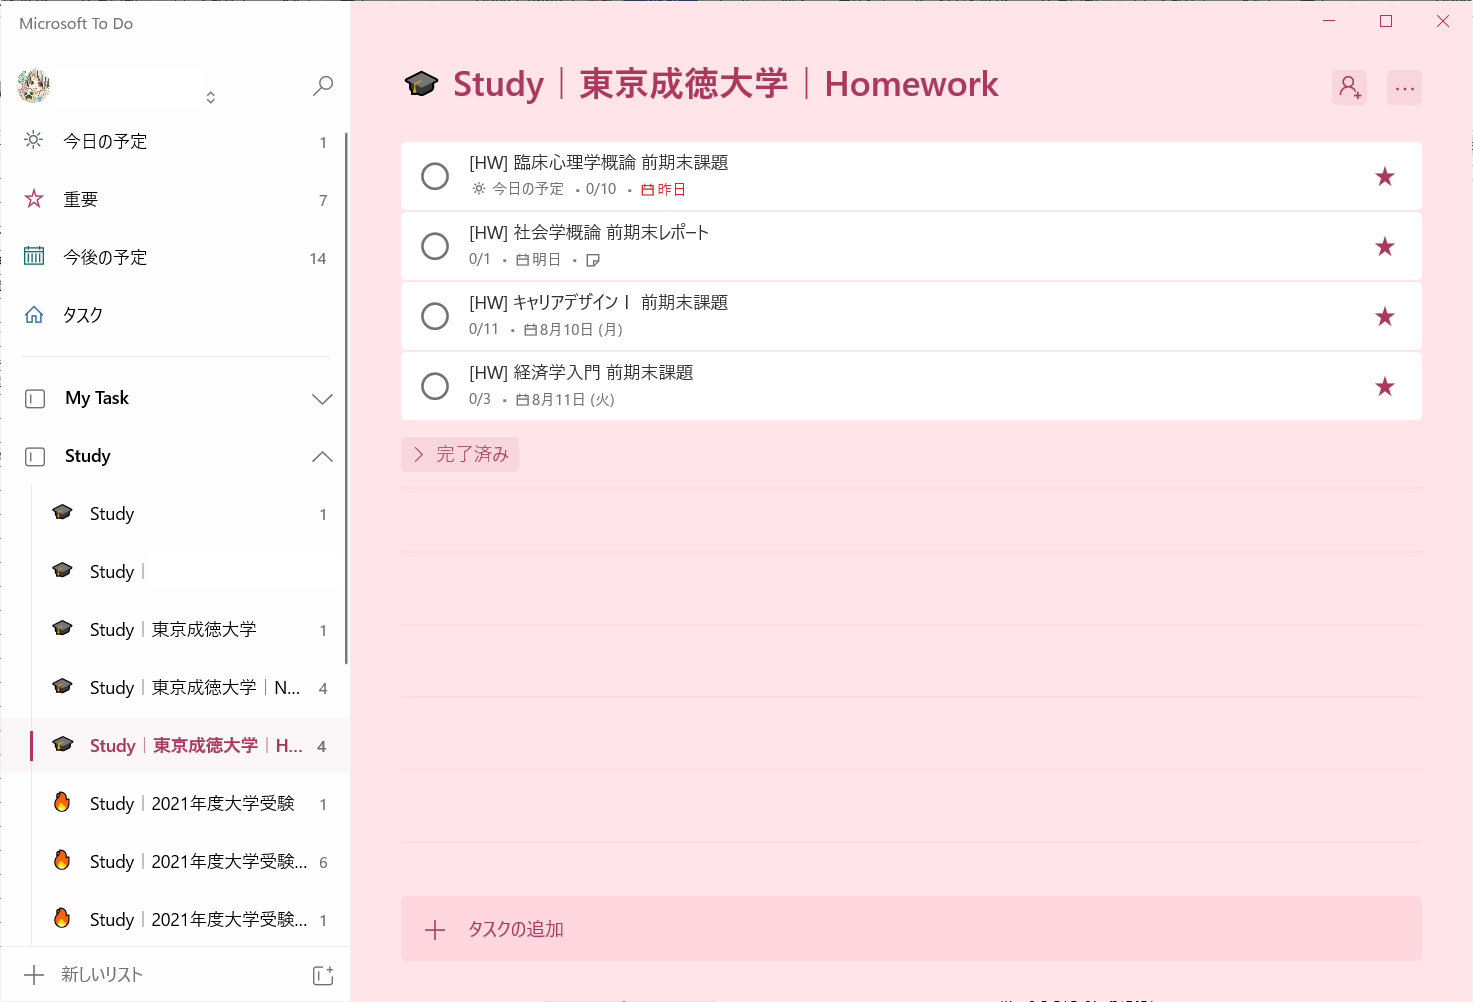Click star on 社会学概論 前期末レポート task

point(1384,247)
